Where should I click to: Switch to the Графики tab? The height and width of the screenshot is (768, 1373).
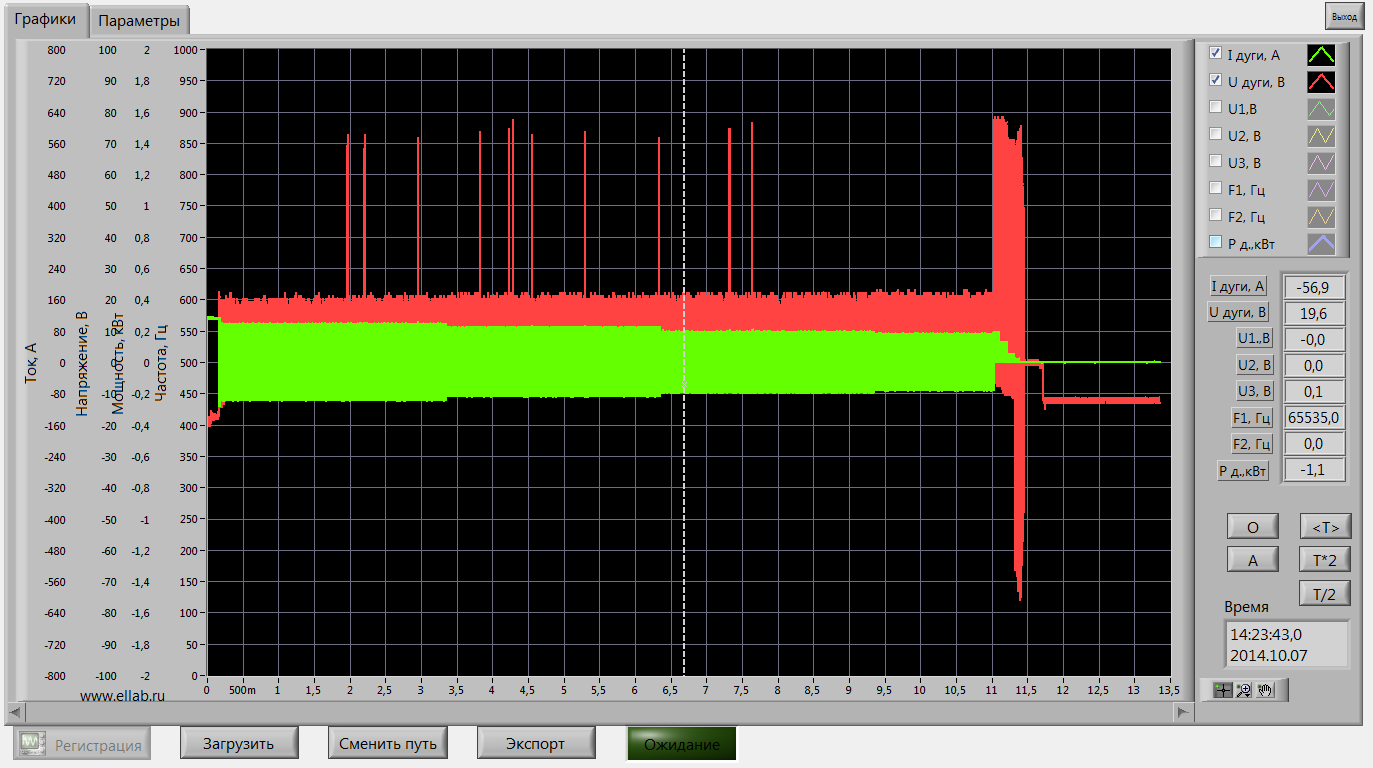45,19
